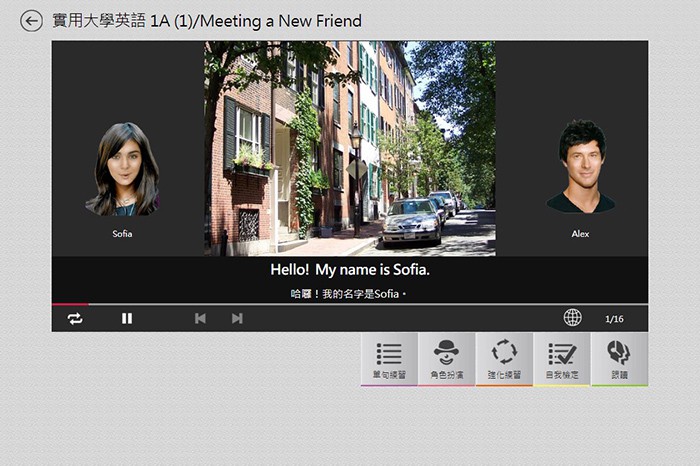Pause the dialogue playback
Screen dimensions: 700x466
click(x=127, y=318)
